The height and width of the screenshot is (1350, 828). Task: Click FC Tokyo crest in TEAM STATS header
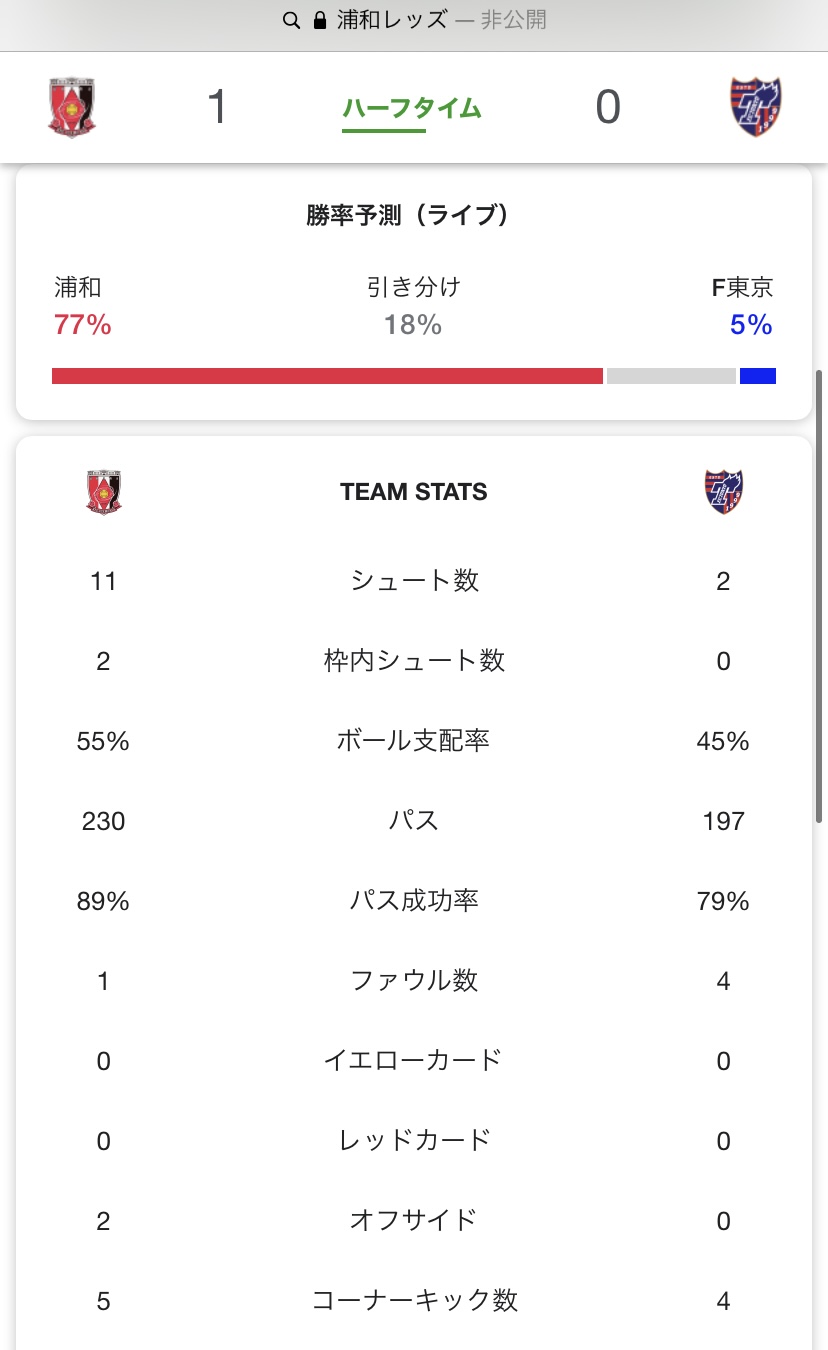[724, 492]
